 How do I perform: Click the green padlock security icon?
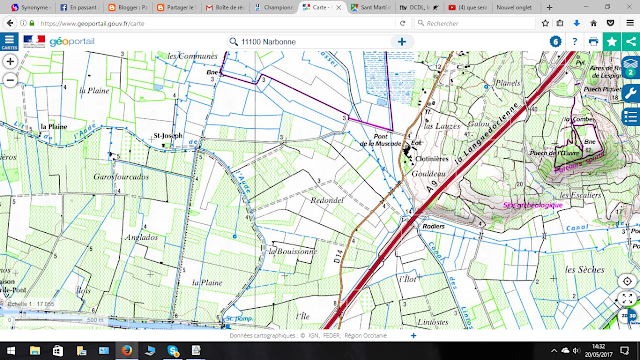pyautogui.click(x=32, y=23)
